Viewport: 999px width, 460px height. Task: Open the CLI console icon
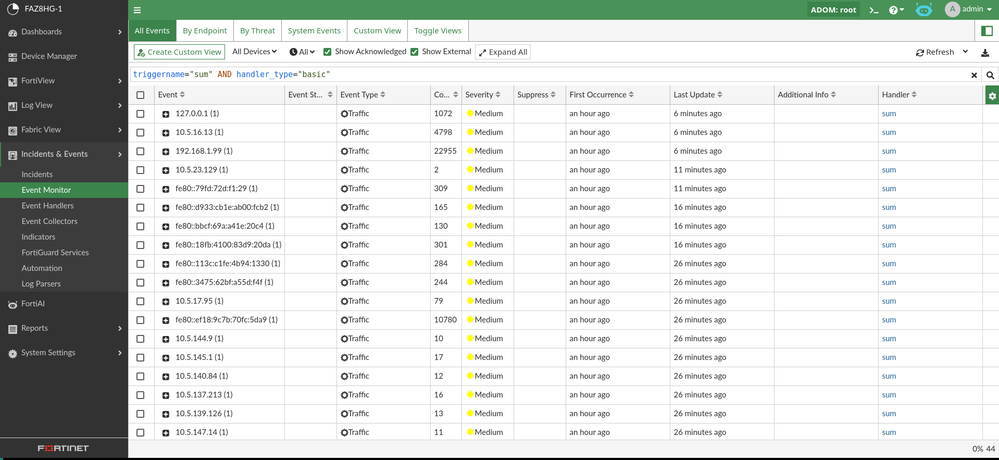[873, 10]
